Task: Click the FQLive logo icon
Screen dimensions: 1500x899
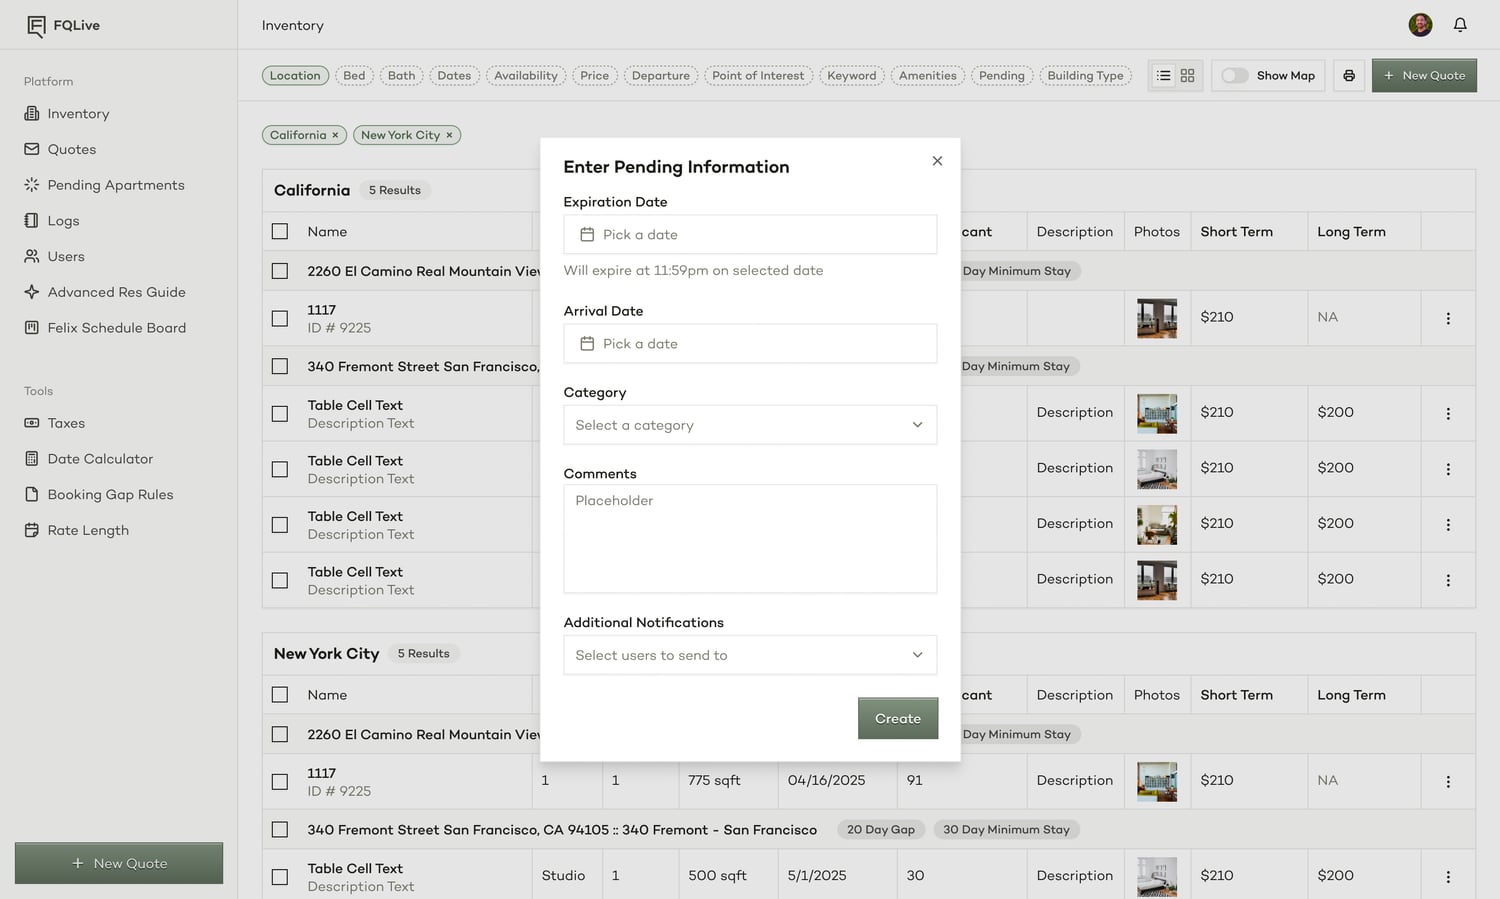Action: pyautogui.click(x=36, y=26)
